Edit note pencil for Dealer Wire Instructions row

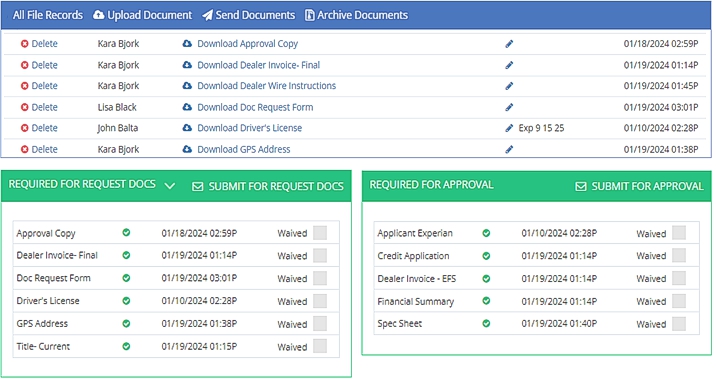[x=509, y=86]
